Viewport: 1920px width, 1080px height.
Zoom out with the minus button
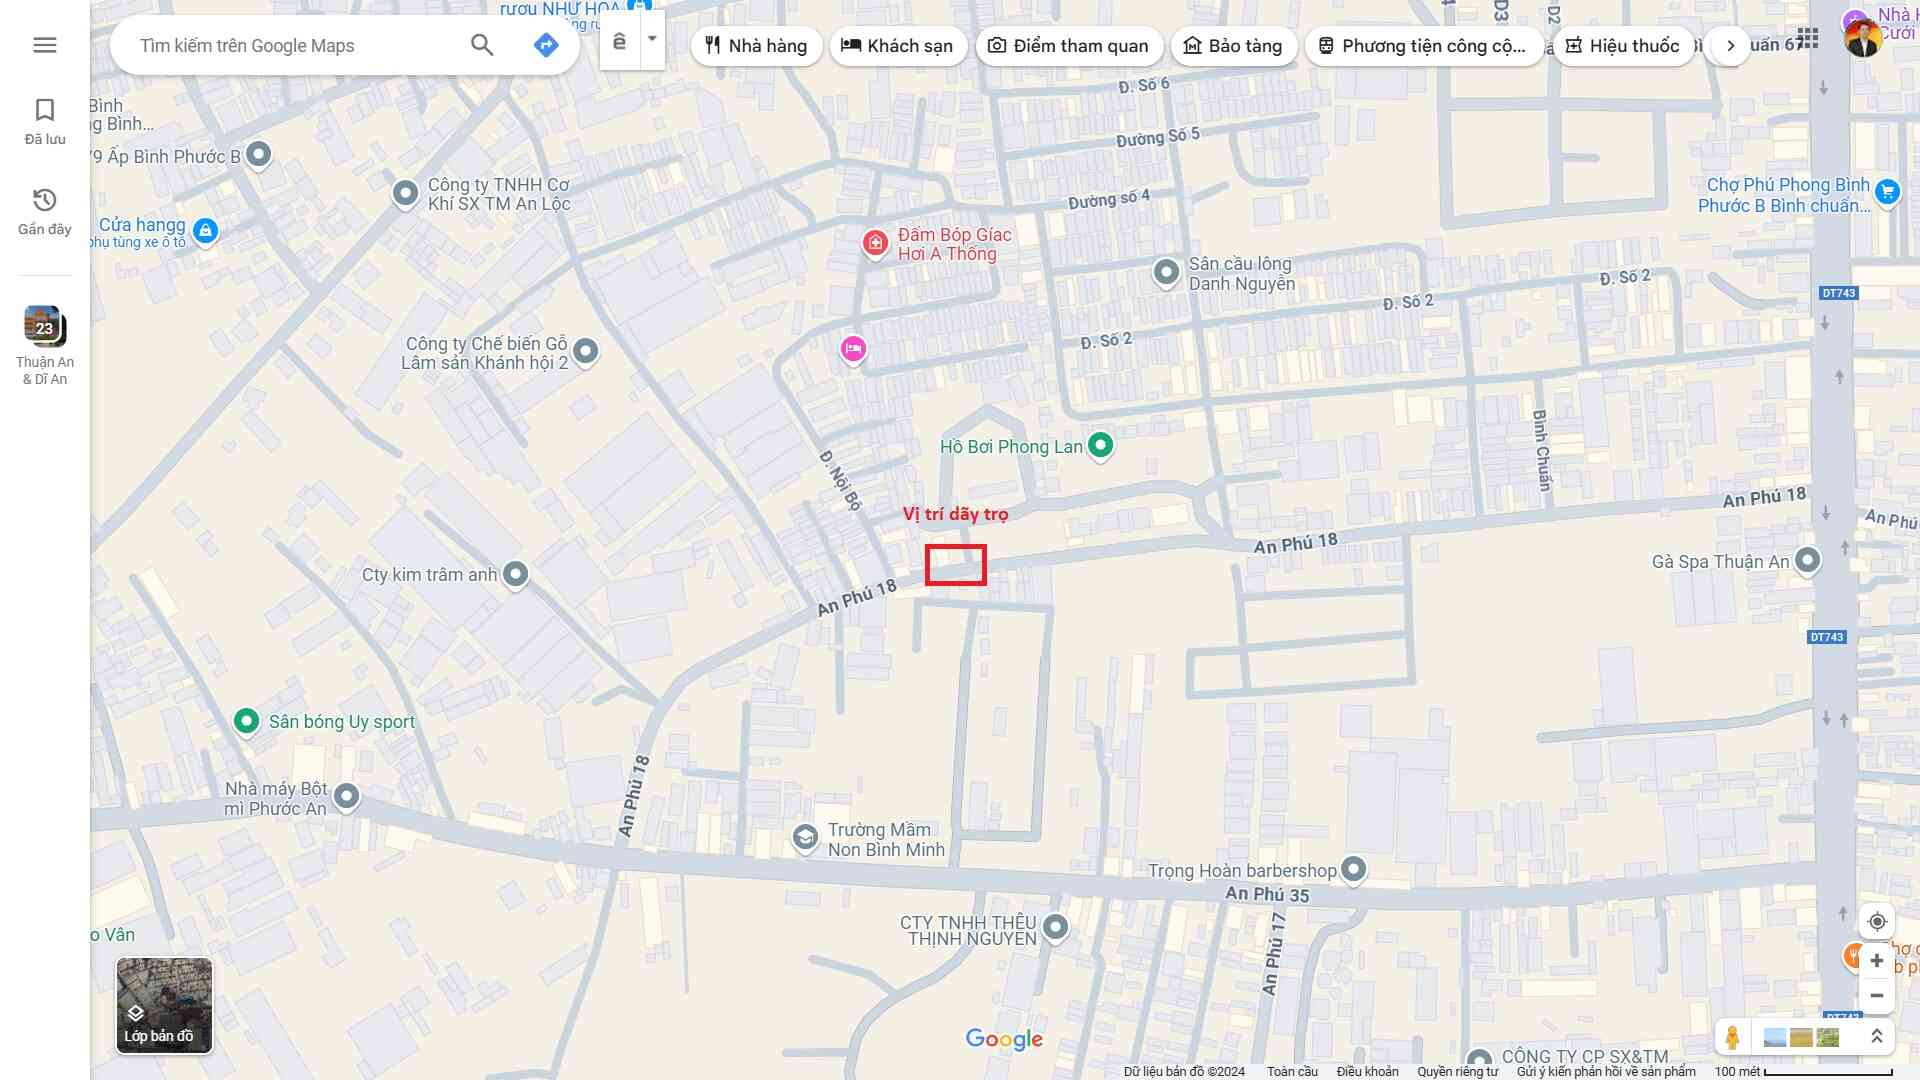coord(1877,995)
